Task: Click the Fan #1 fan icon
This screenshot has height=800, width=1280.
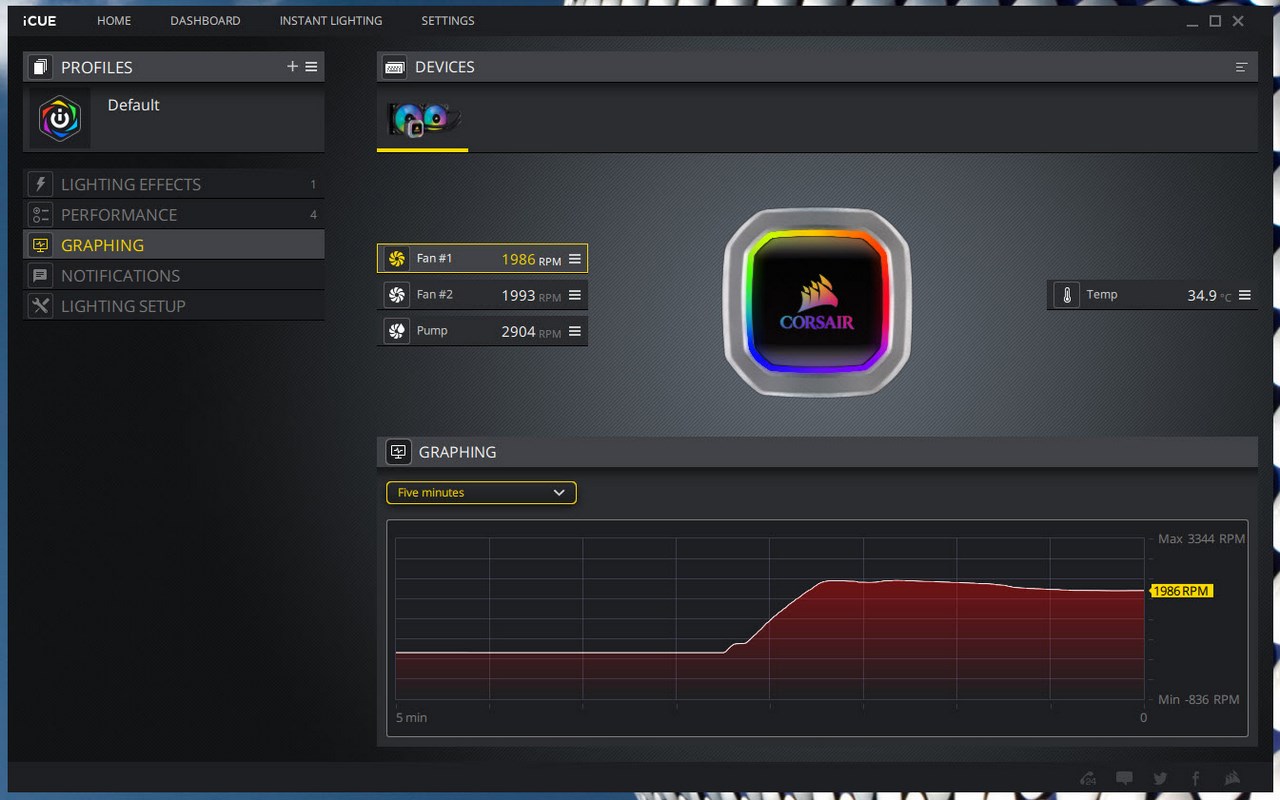Action: (x=397, y=259)
